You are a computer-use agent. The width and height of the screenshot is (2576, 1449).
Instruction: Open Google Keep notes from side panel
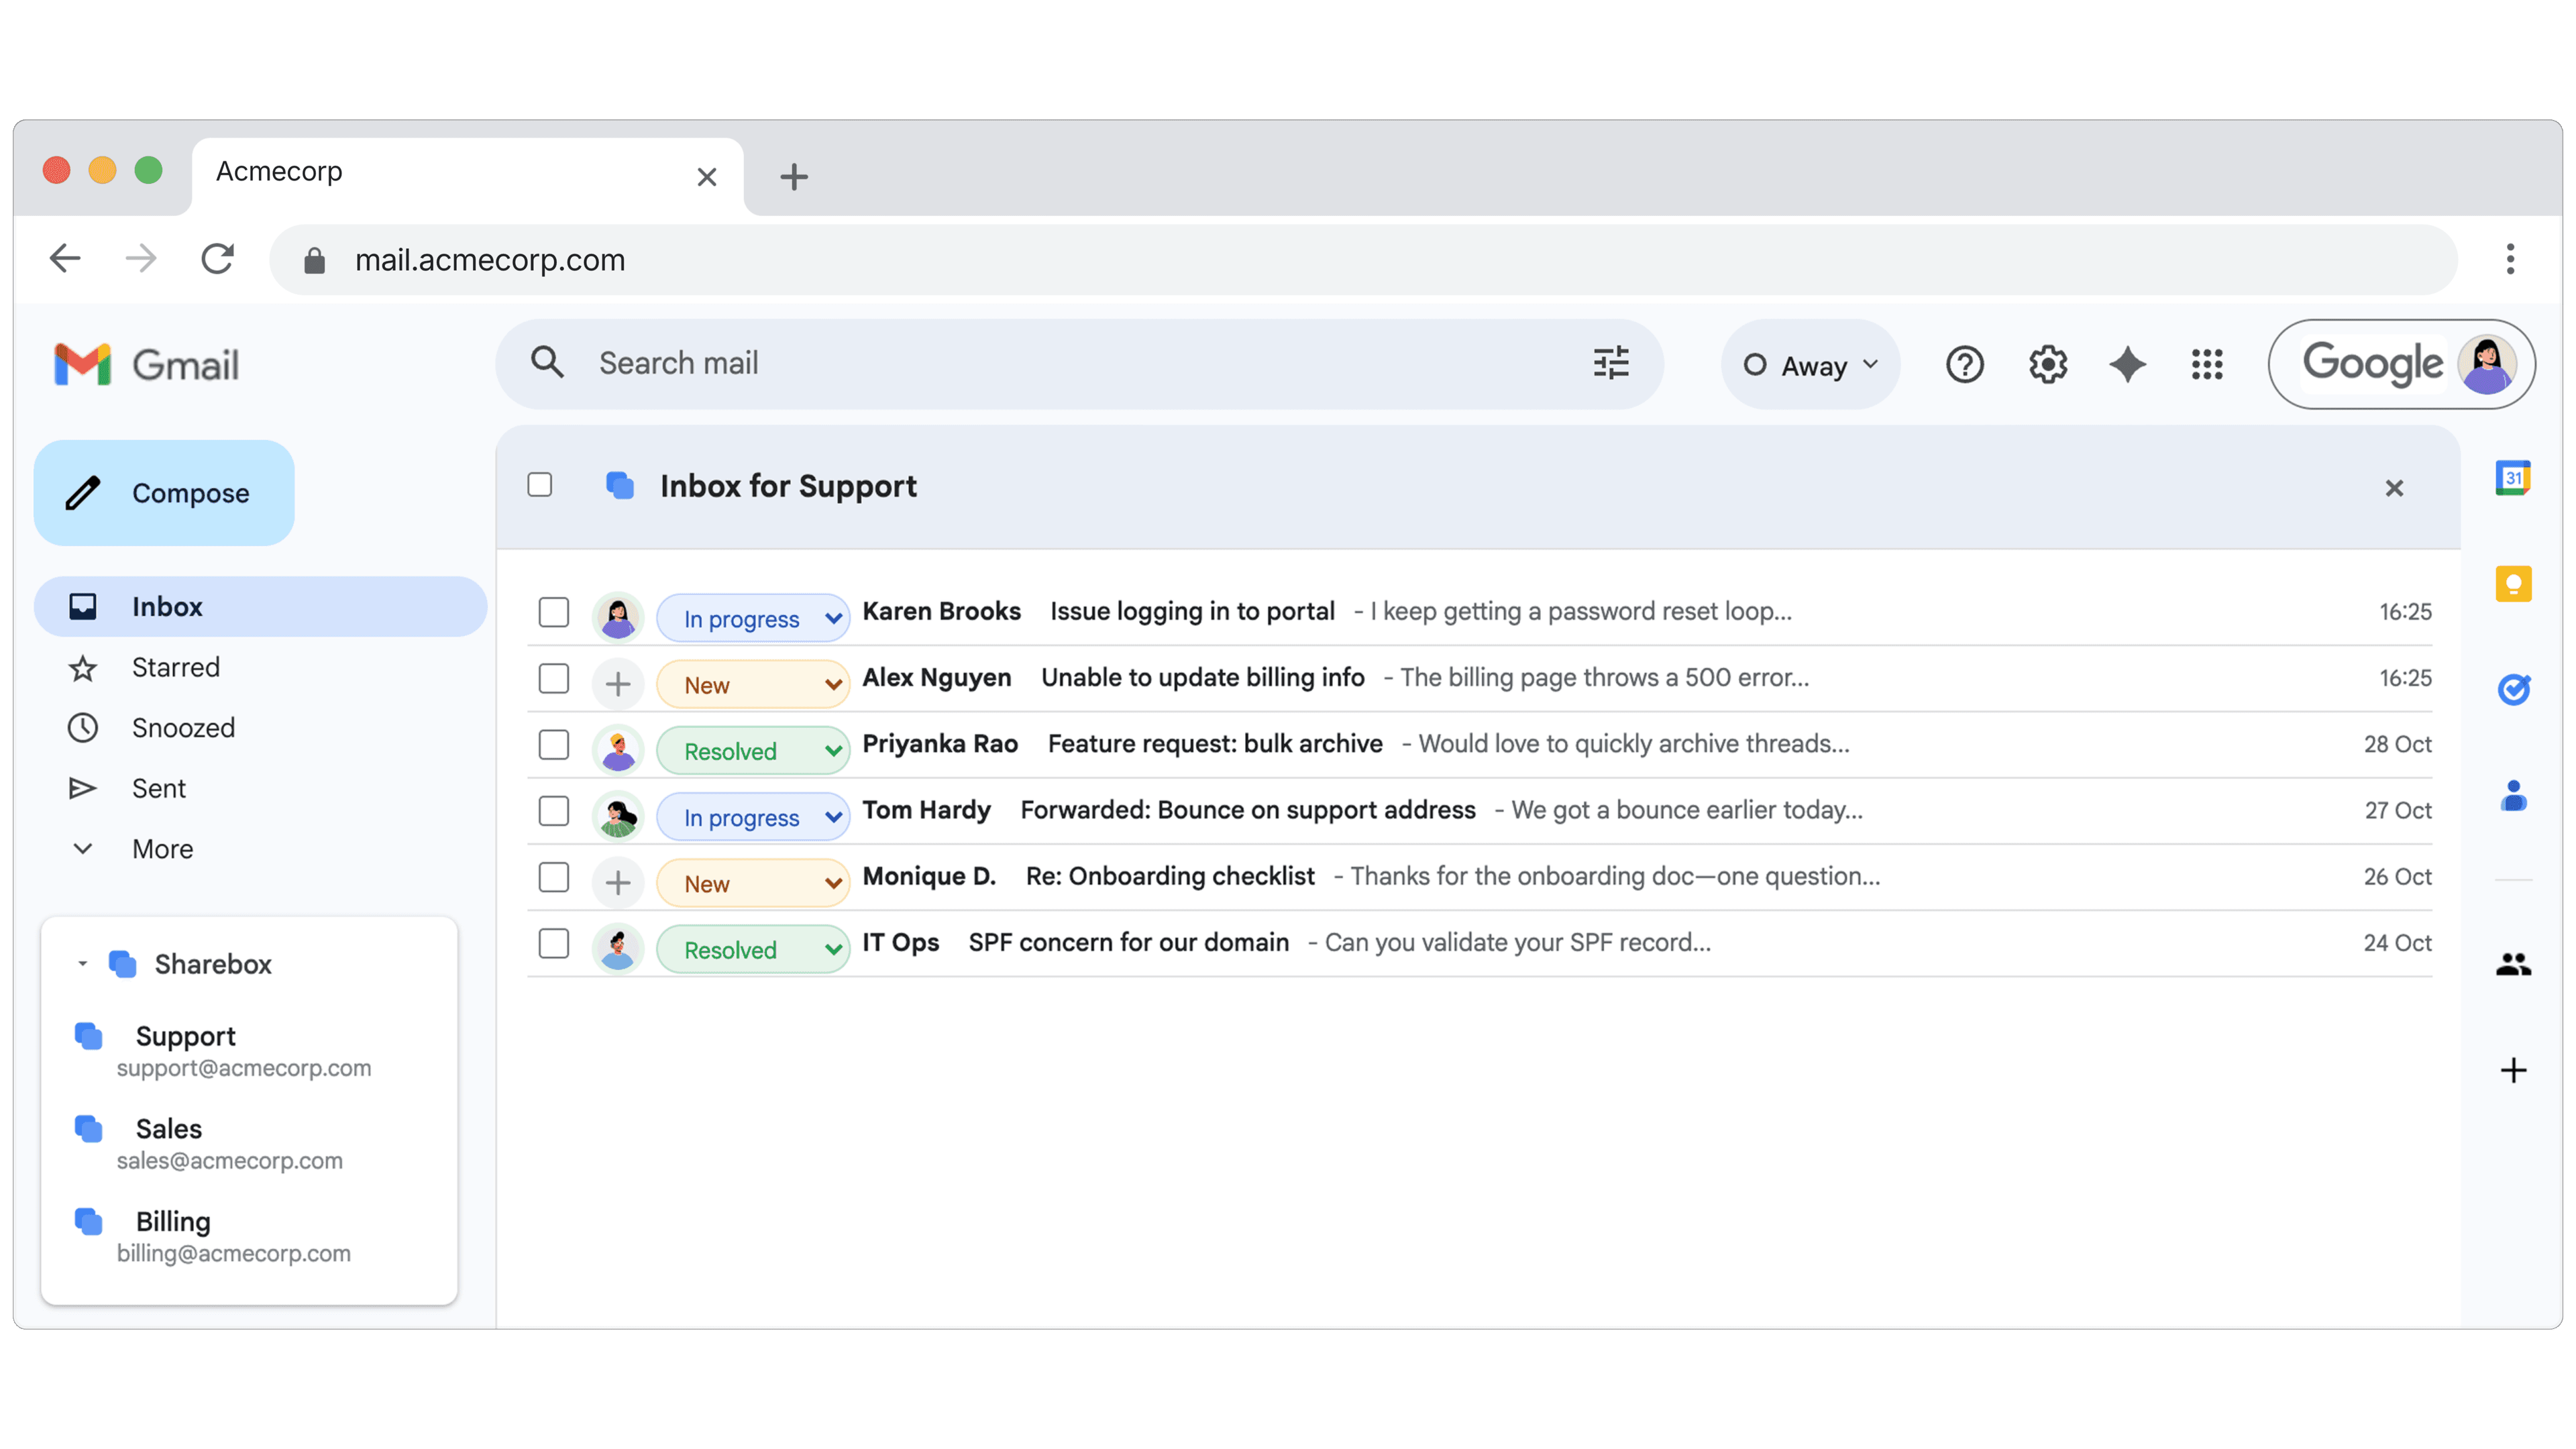tap(2513, 583)
